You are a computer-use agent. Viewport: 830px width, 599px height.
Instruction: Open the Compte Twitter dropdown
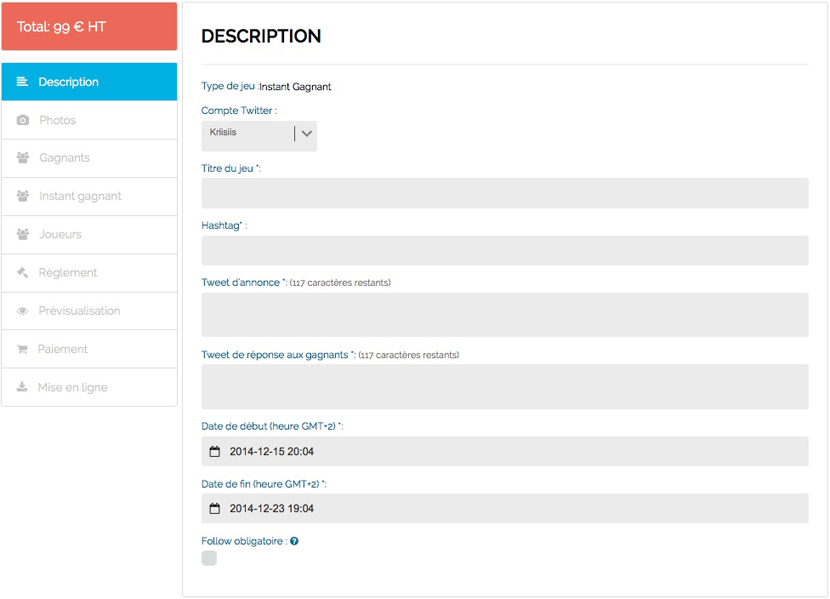pos(259,135)
